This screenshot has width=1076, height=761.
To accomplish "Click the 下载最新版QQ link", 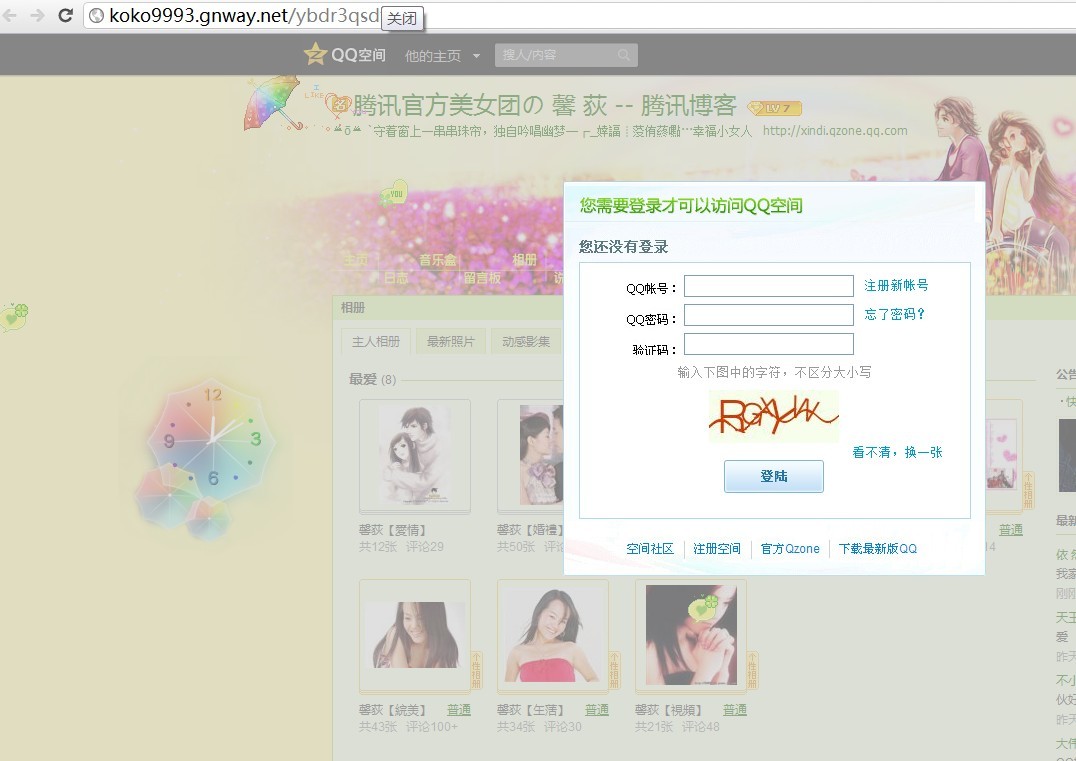I will [x=878, y=548].
